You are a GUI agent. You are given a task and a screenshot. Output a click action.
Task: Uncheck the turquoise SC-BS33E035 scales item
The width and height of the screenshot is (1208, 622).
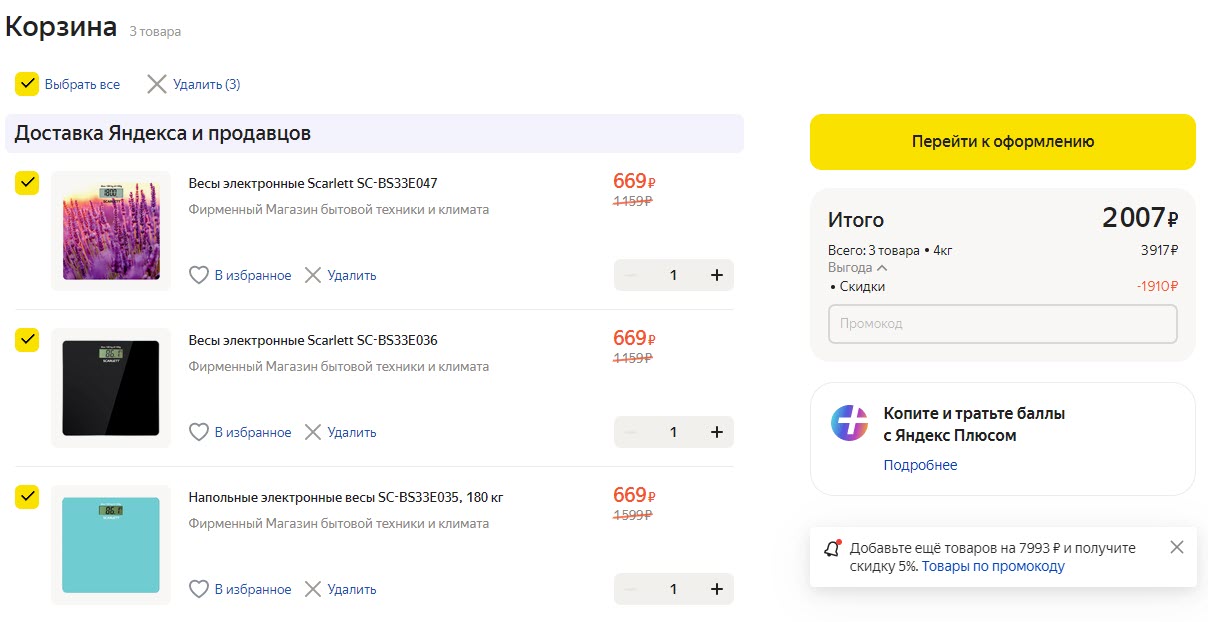point(27,497)
